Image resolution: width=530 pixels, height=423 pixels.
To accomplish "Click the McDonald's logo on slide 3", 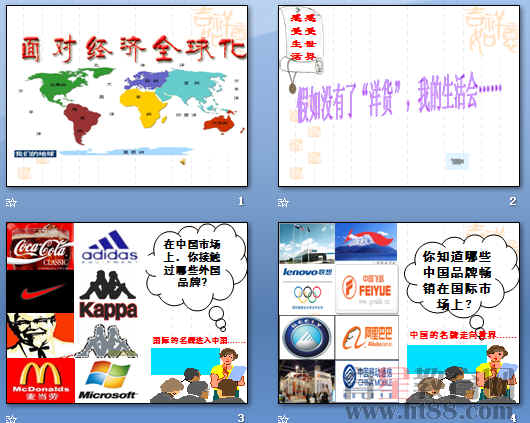I will (41, 381).
